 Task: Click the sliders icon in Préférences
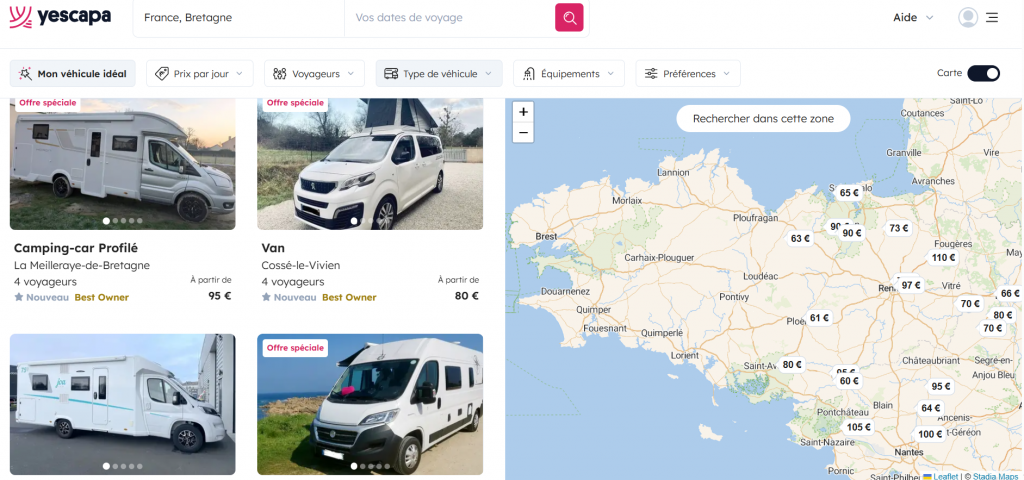click(x=651, y=74)
